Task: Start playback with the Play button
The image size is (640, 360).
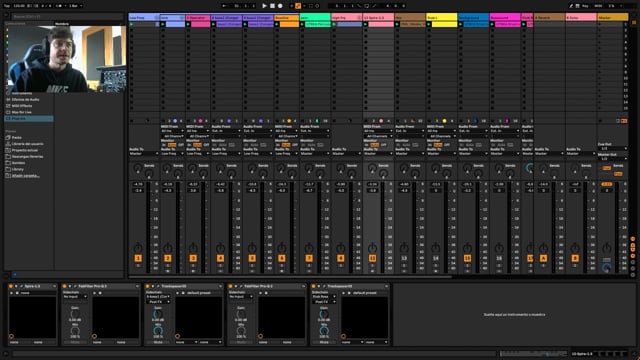Action: click(x=264, y=6)
